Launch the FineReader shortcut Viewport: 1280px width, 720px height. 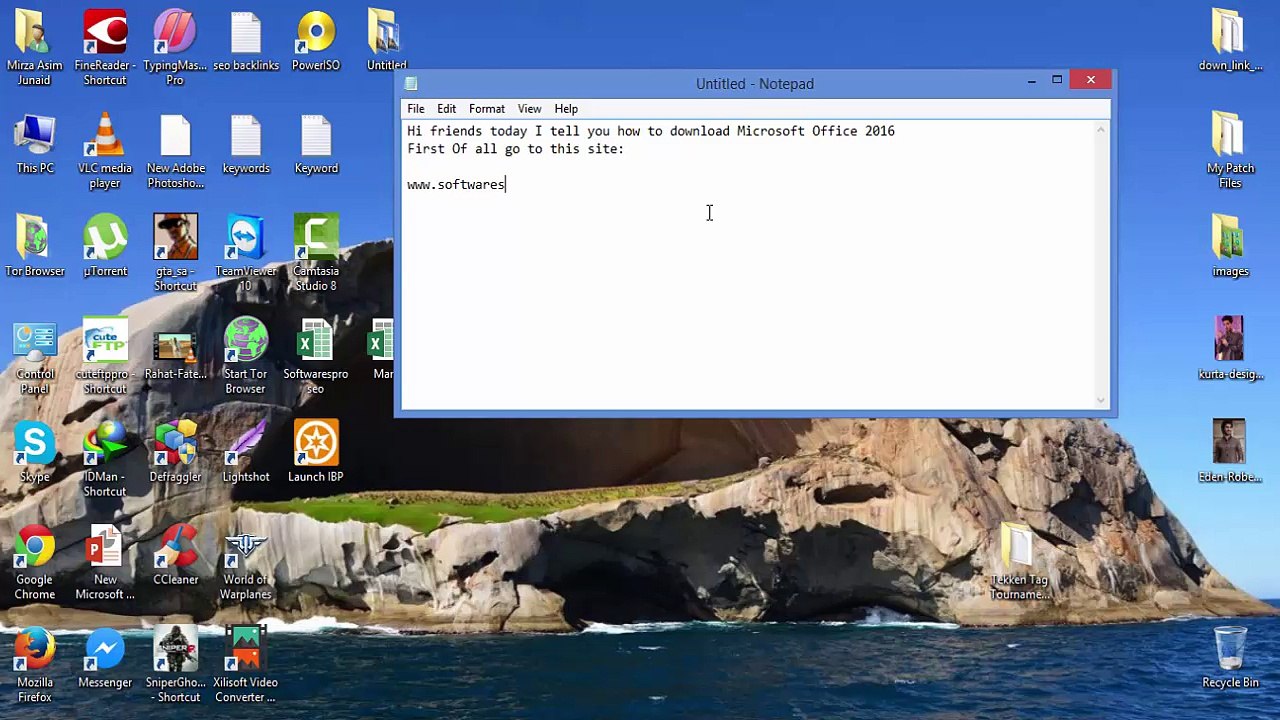click(105, 47)
